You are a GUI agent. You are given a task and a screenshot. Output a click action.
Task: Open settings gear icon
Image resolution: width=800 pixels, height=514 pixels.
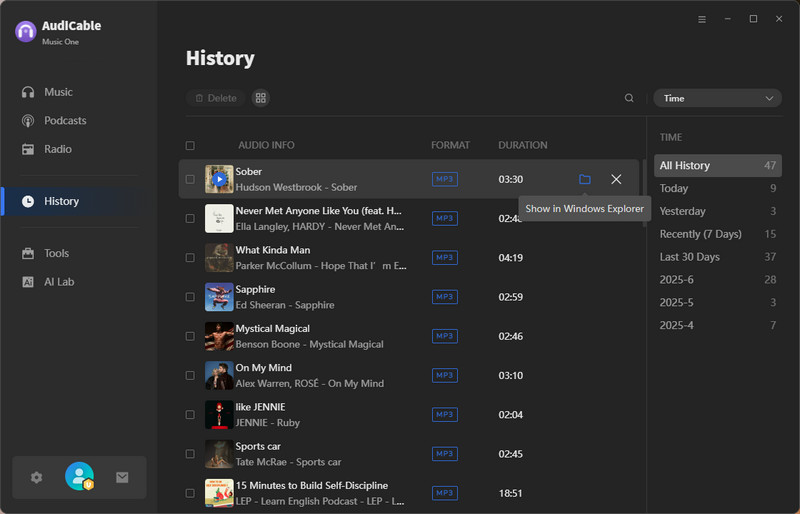37,477
